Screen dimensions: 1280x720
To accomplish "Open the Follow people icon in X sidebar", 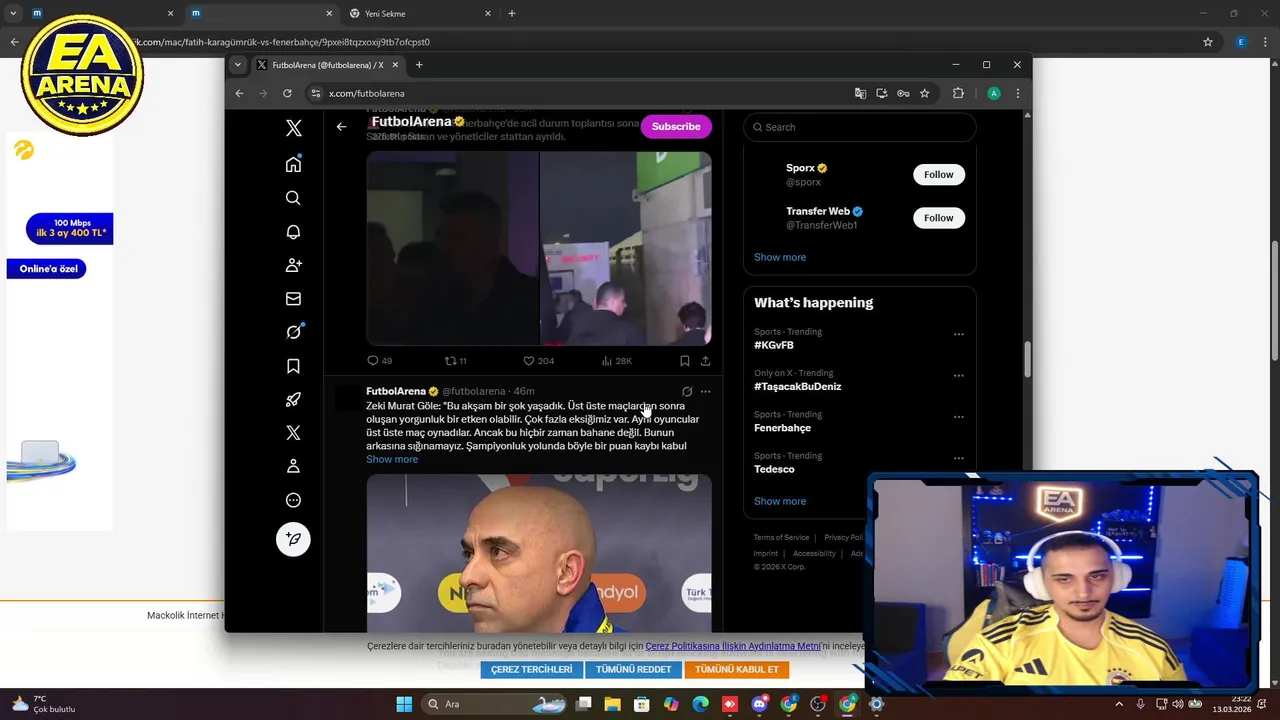I will pyautogui.click(x=293, y=265).
